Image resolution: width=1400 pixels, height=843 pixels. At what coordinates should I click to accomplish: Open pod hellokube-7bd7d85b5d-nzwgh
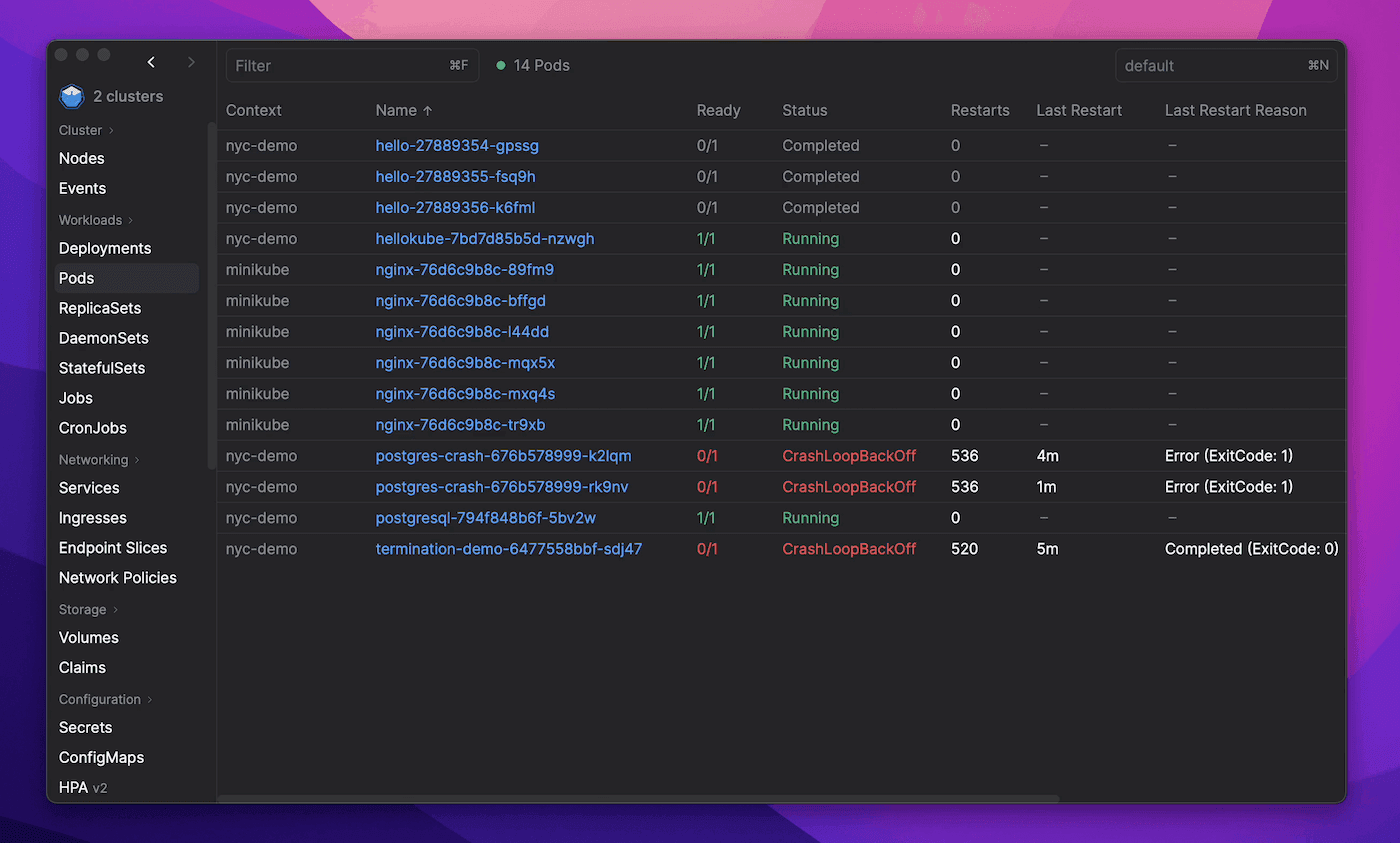(484, 238)
